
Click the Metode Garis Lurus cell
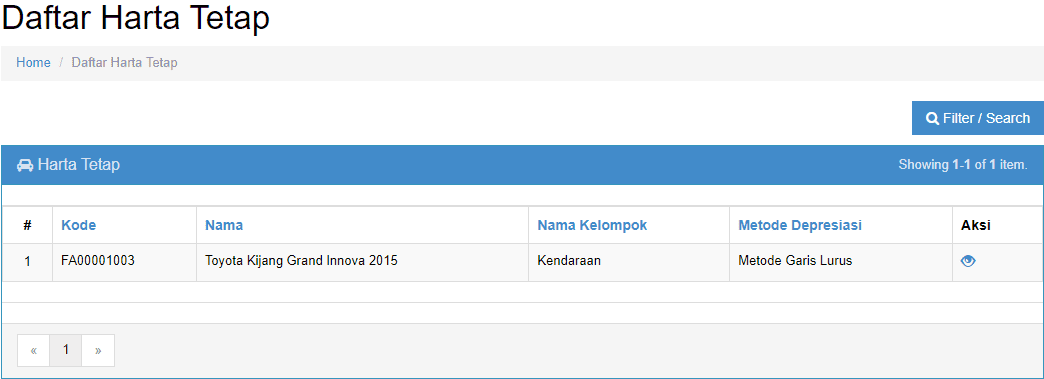841,261
